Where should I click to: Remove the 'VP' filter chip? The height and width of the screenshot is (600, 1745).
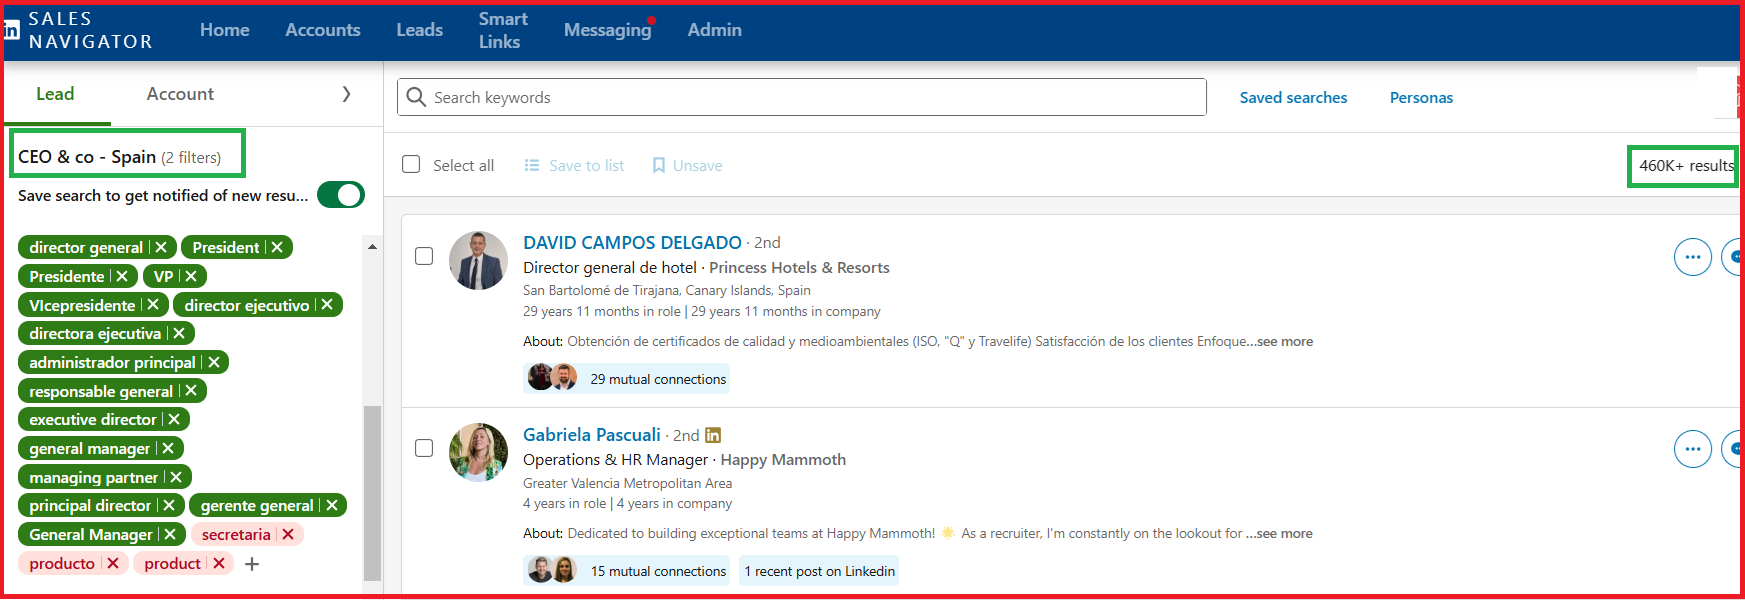coord(191,276)
